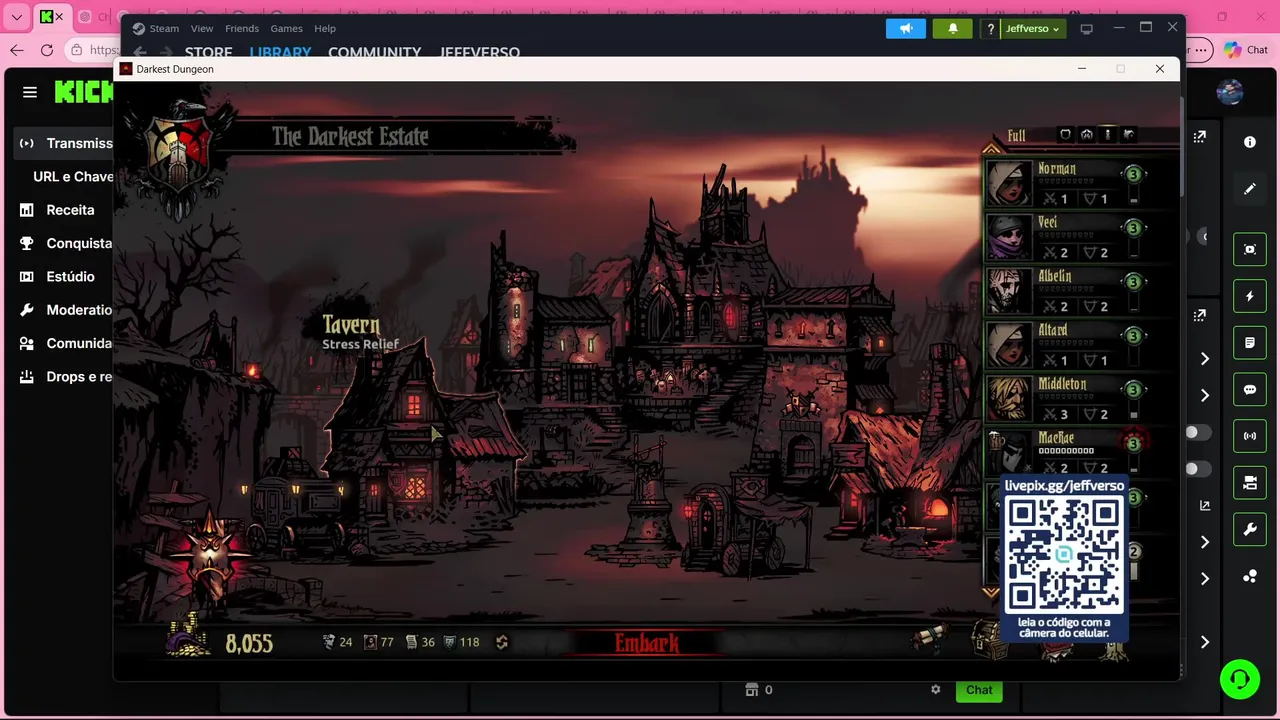Click green headset support button
Viewport: 1280px width, 720px height.
tap(1240, 680)
